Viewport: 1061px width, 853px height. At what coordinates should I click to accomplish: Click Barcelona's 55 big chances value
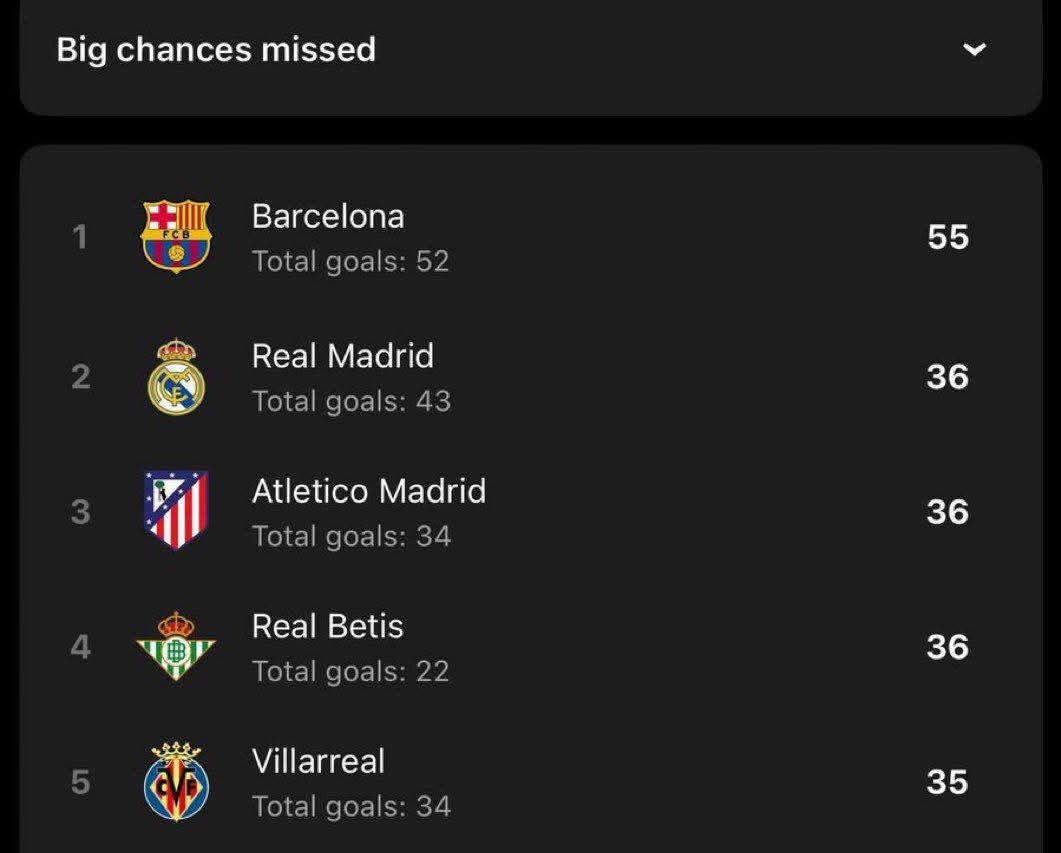pyautogui.click(x=947, y=237)
